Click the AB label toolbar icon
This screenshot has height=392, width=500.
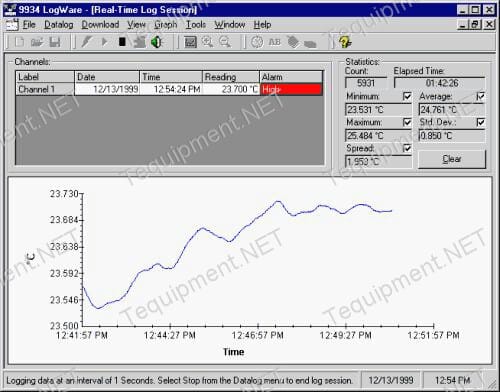[275, 42]
